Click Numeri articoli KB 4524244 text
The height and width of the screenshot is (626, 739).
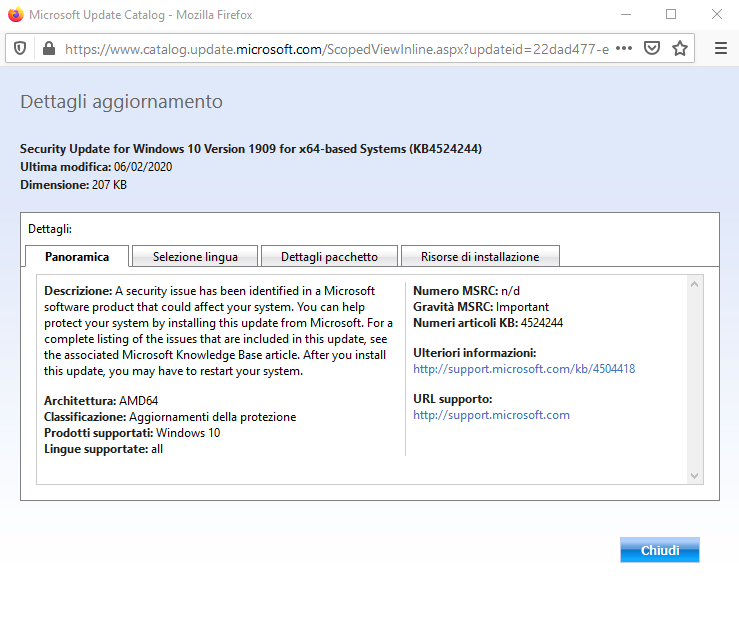click(x=488, y=323)
